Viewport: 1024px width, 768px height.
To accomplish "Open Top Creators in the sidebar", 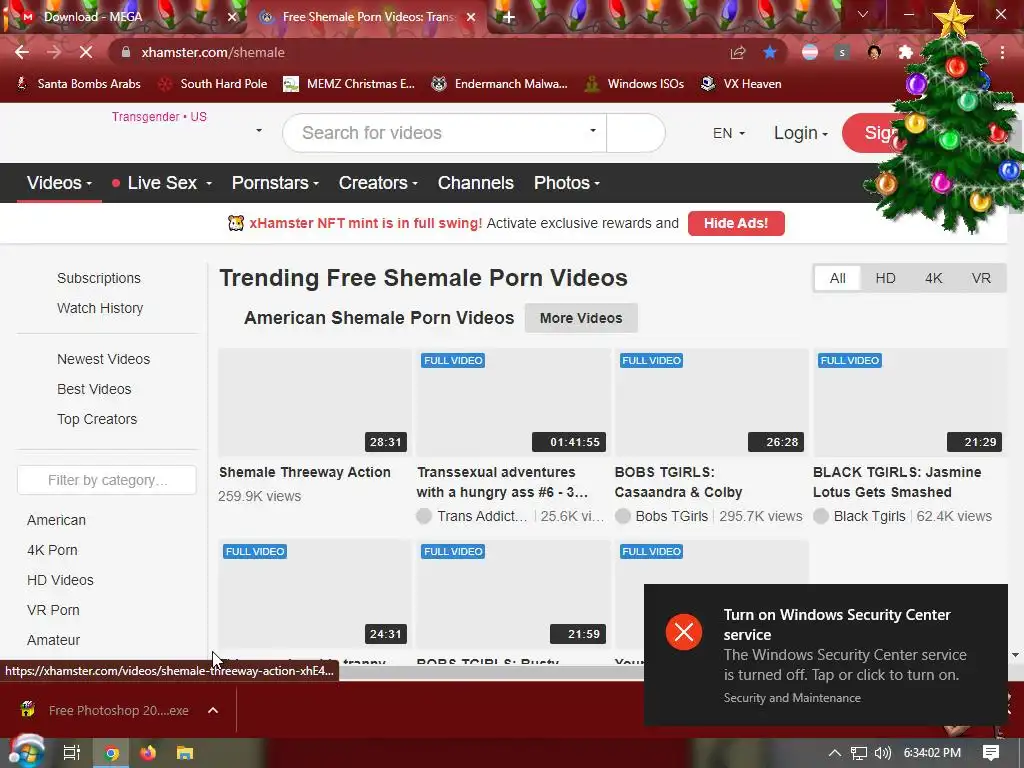I will [97, 419].
